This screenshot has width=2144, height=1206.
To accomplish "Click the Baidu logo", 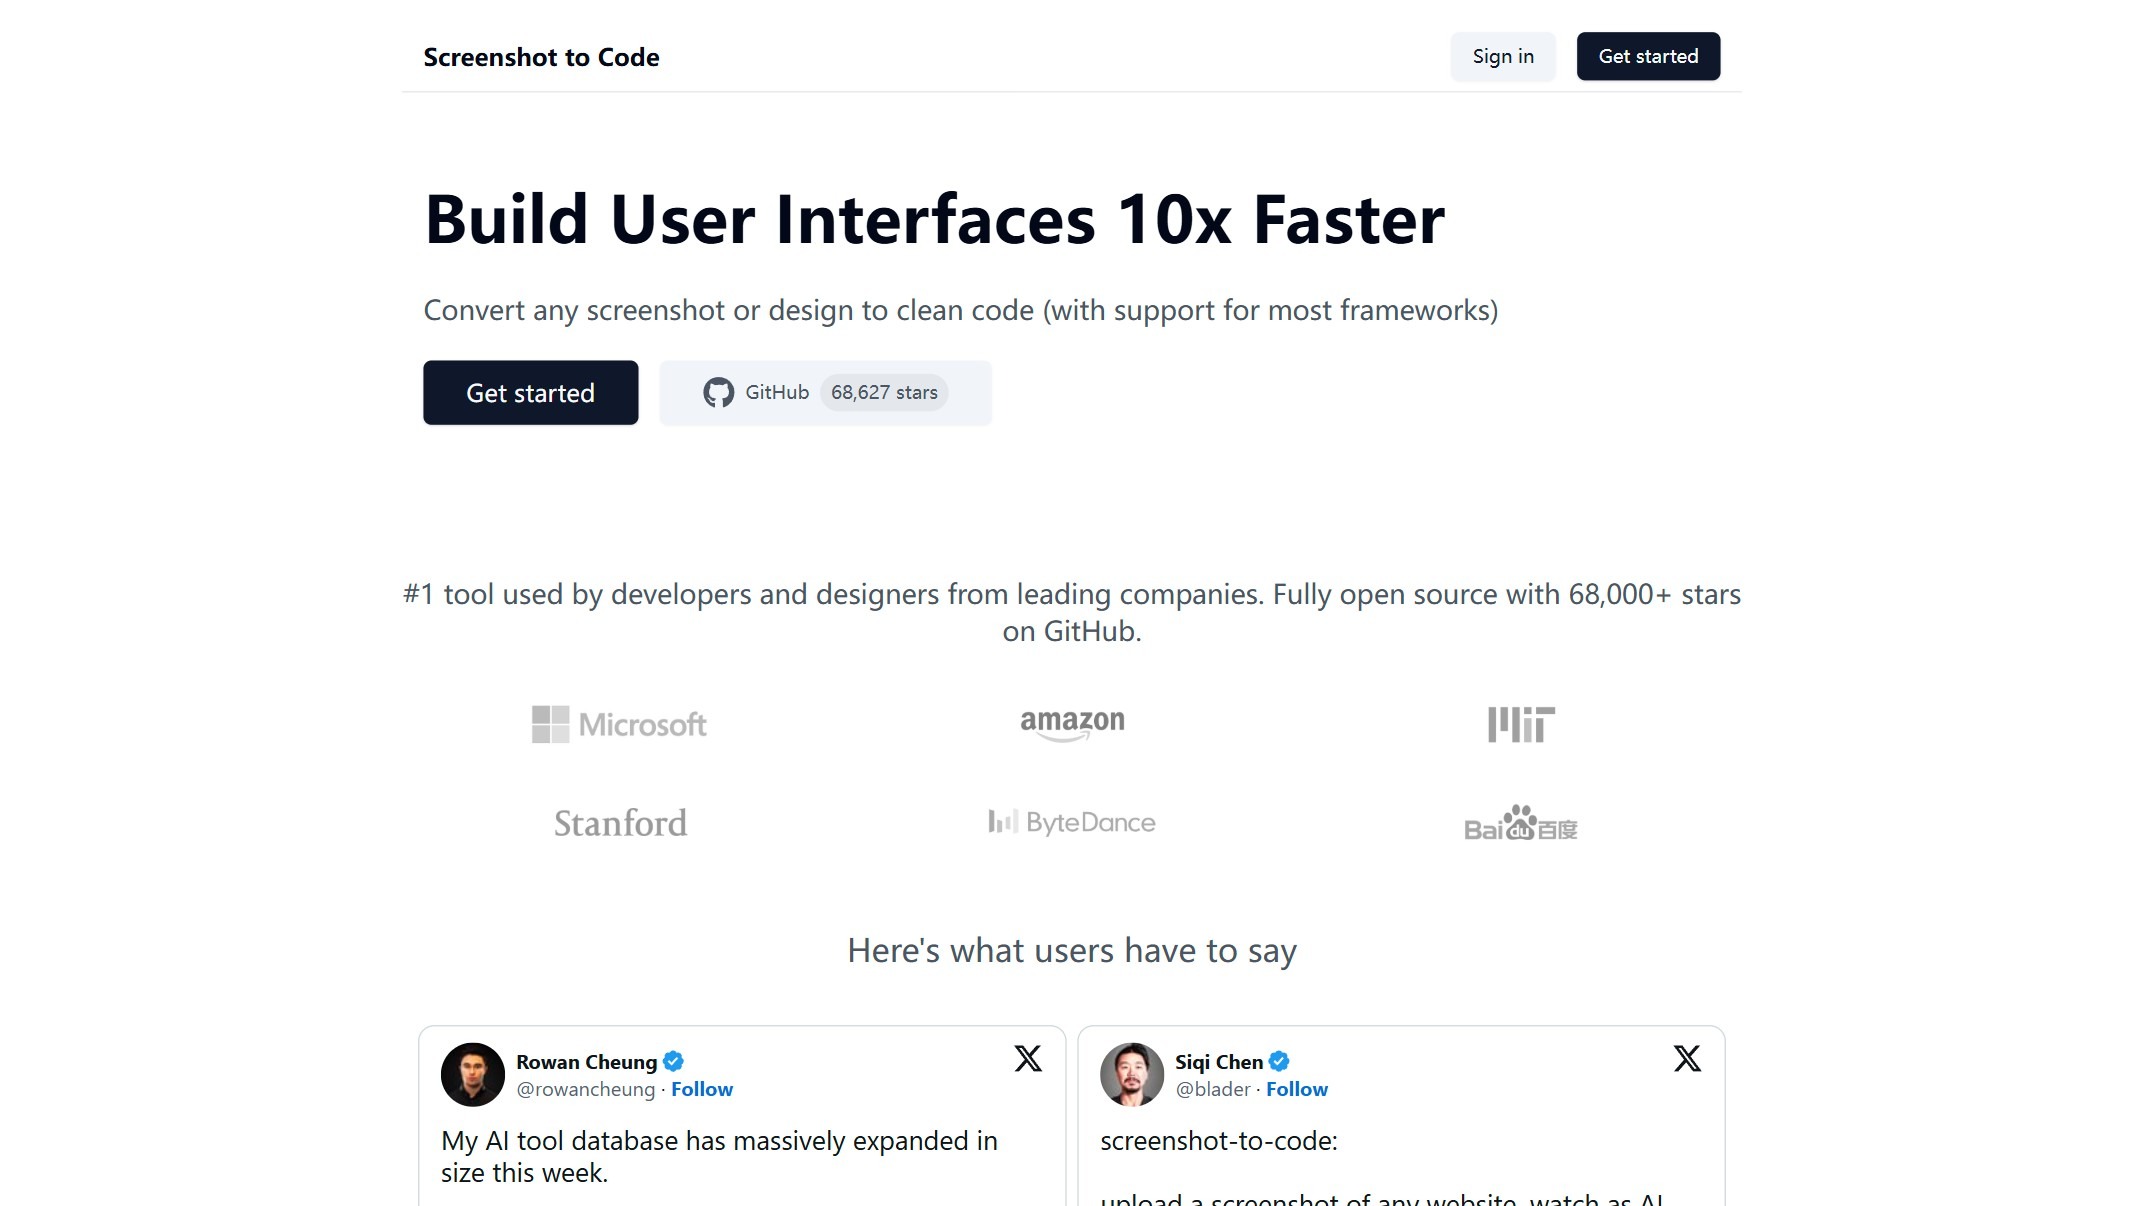I will click(x=1520, y=823).
